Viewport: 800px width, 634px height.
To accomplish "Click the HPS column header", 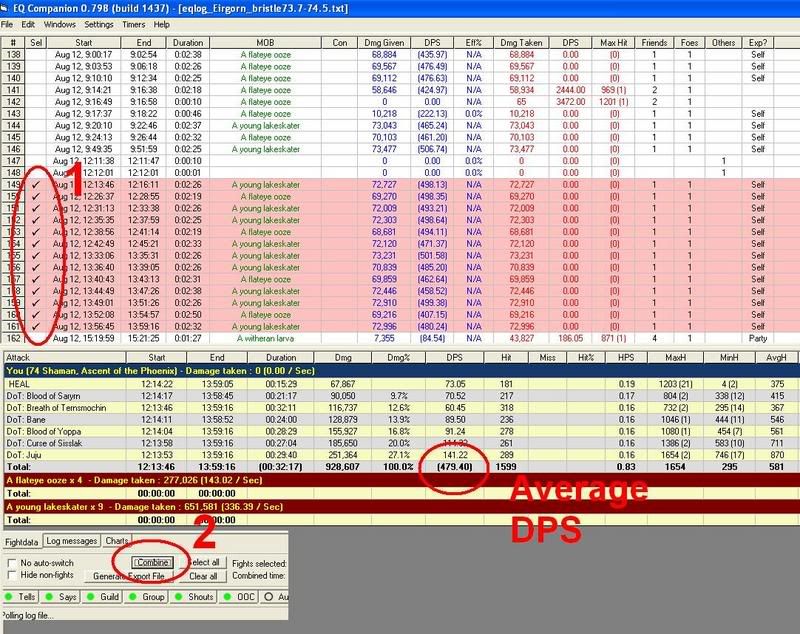I will (626, 358).
